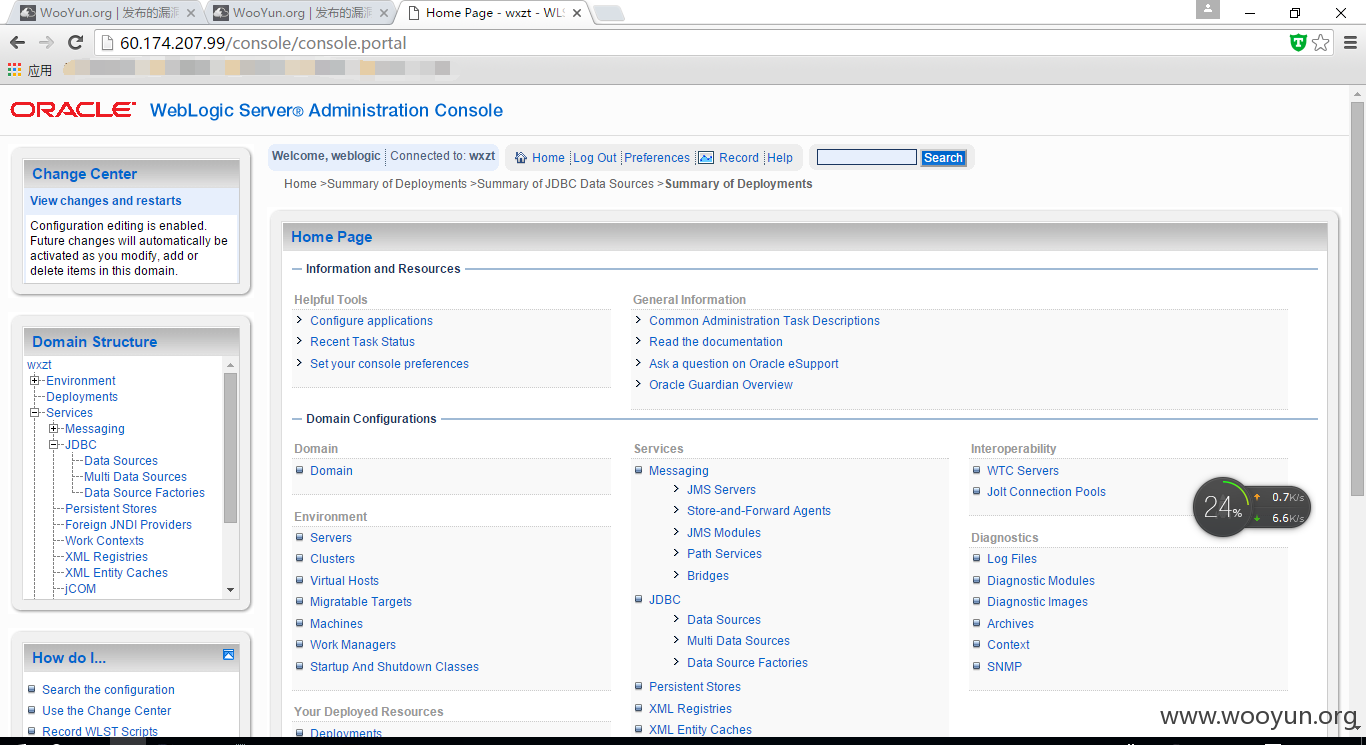Open Chrome's hamburger menu
1366x745 pixels.
pyautogui.click(x=1349, y=43)
